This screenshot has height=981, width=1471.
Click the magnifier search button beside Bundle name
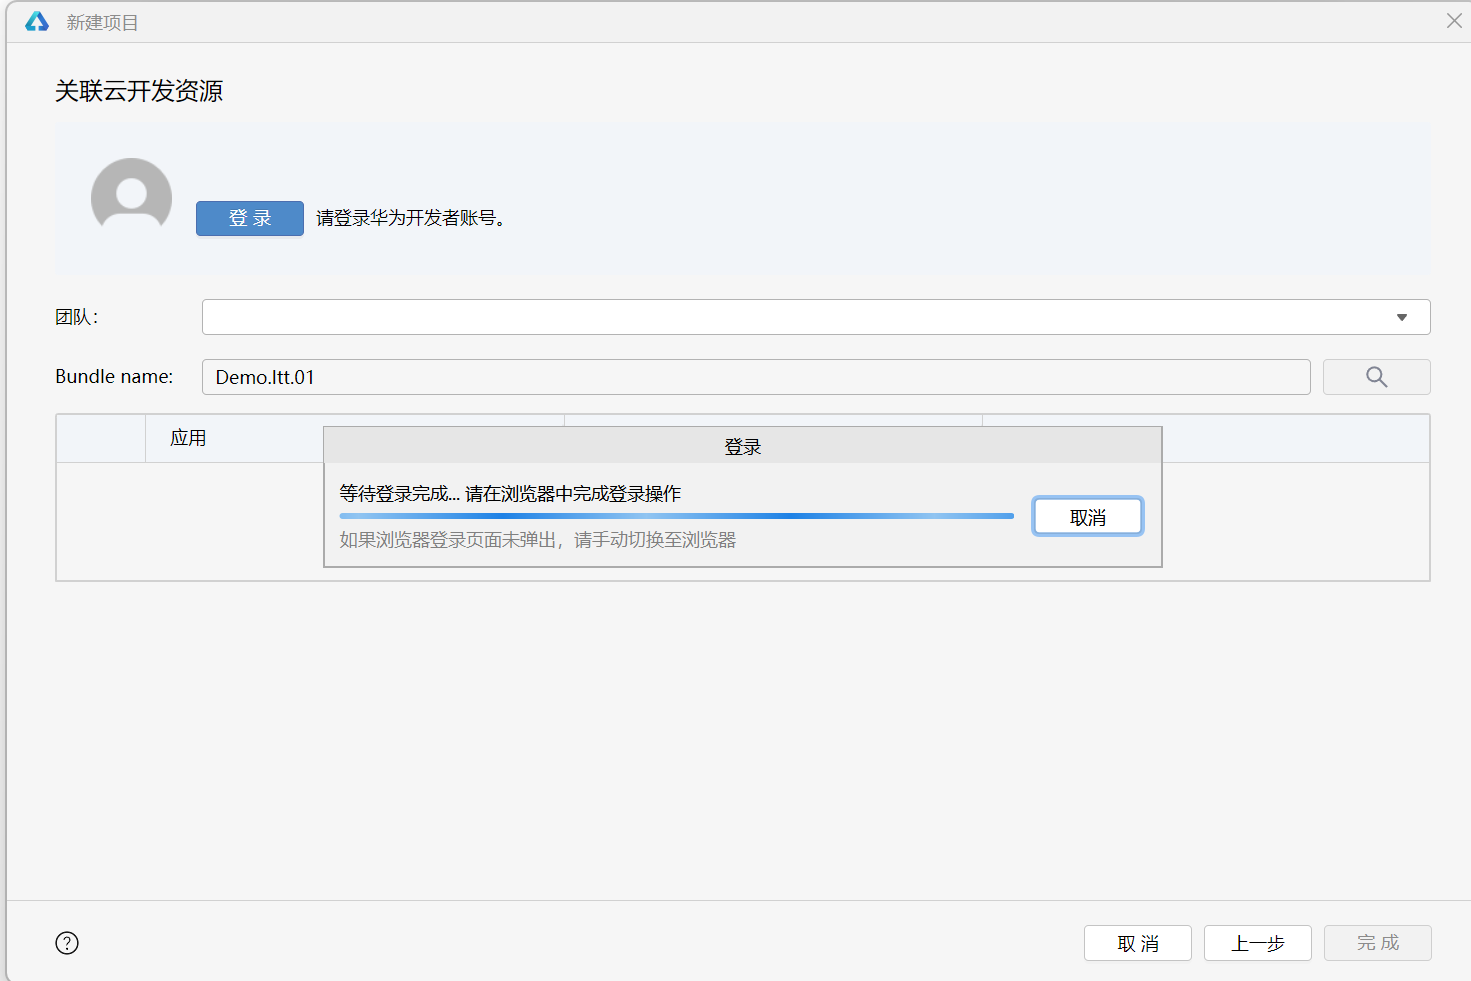1376,377
